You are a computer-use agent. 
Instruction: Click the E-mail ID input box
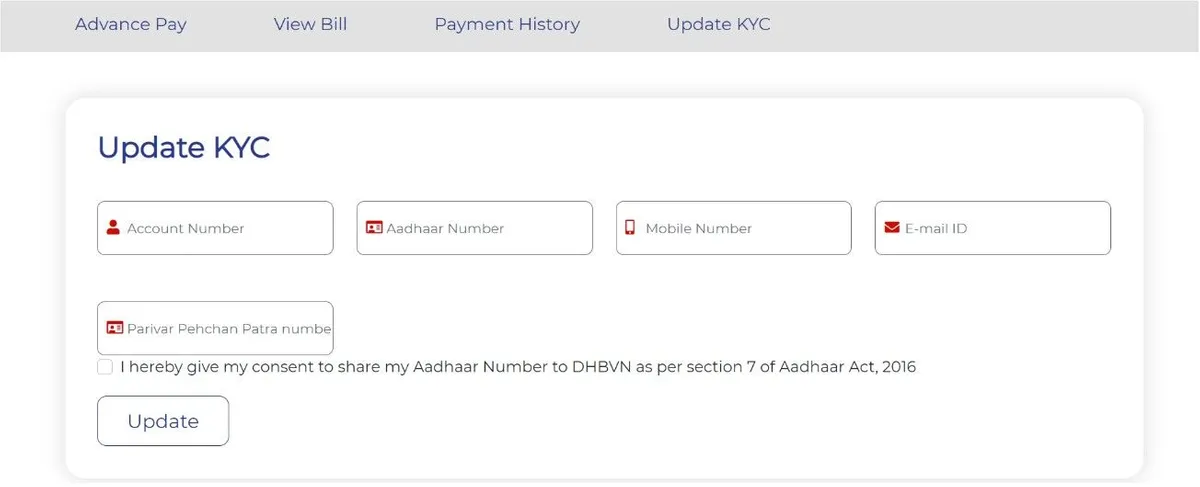tap(1030, 228)
